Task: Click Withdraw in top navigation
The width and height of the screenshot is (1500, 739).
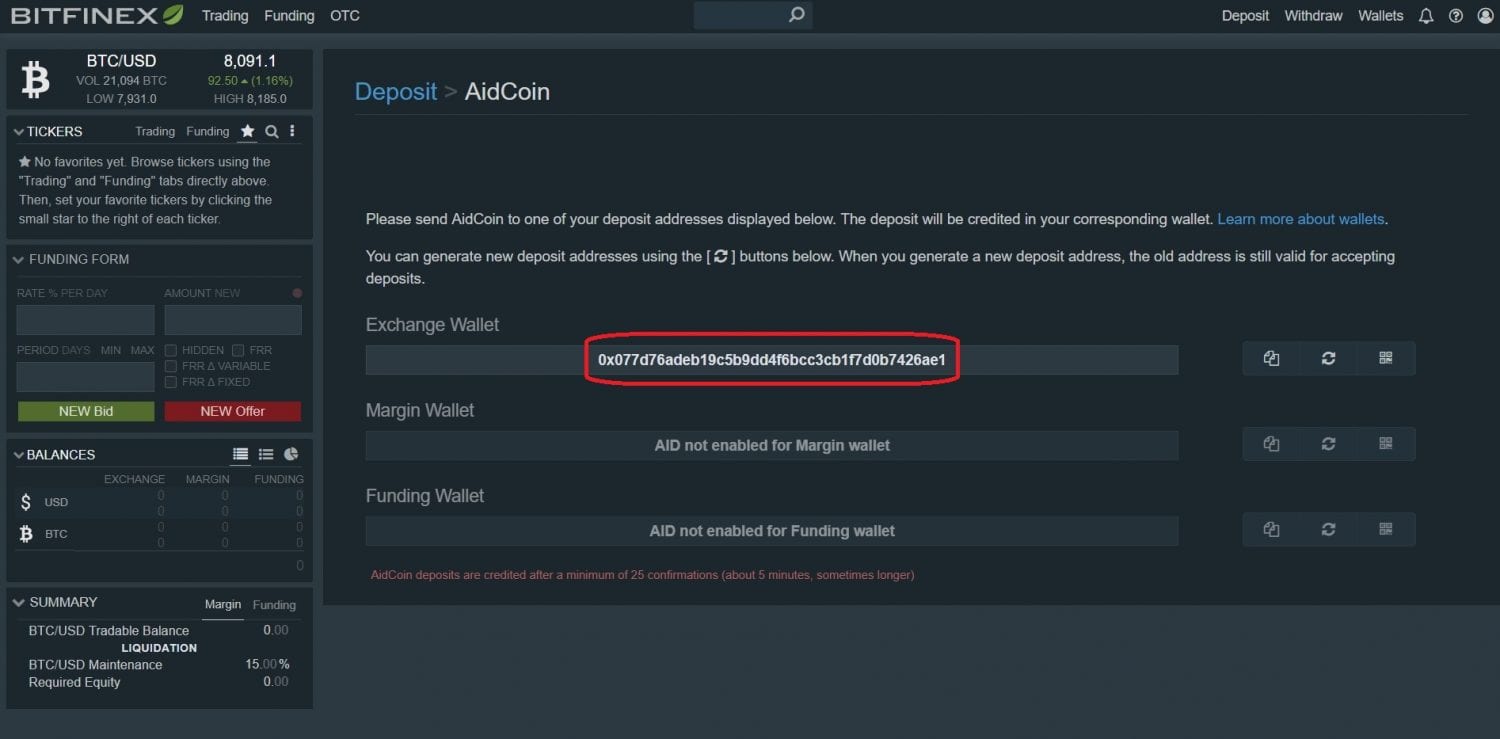Action: pos(1313,16)
